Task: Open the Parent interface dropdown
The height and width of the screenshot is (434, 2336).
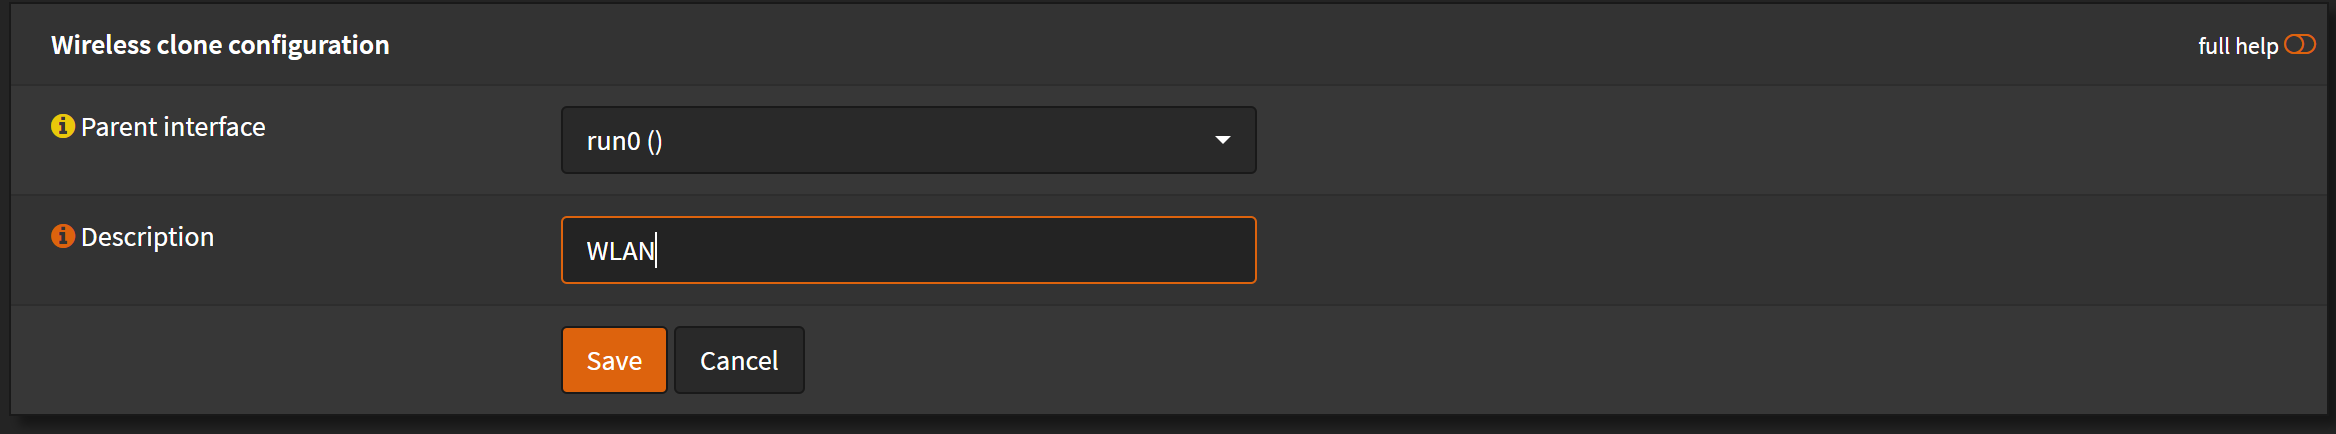Action: [908, 140]
